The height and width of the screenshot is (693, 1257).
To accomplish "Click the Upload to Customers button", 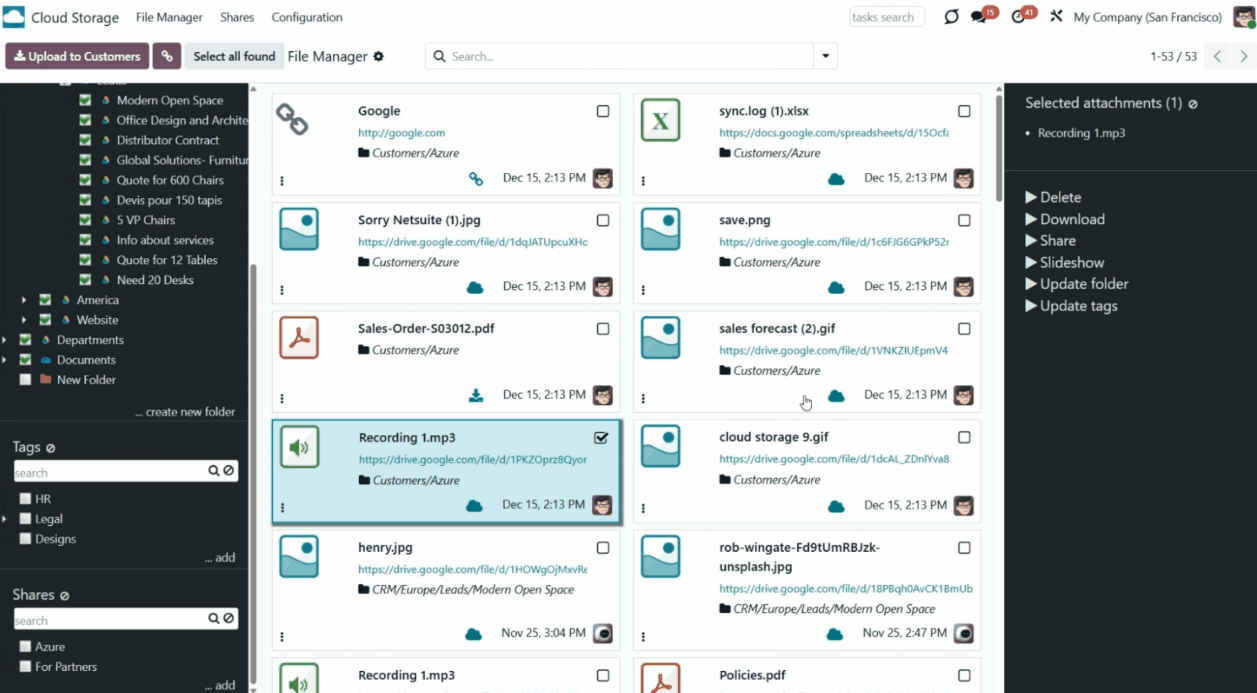I will click(x=77, y=56).
